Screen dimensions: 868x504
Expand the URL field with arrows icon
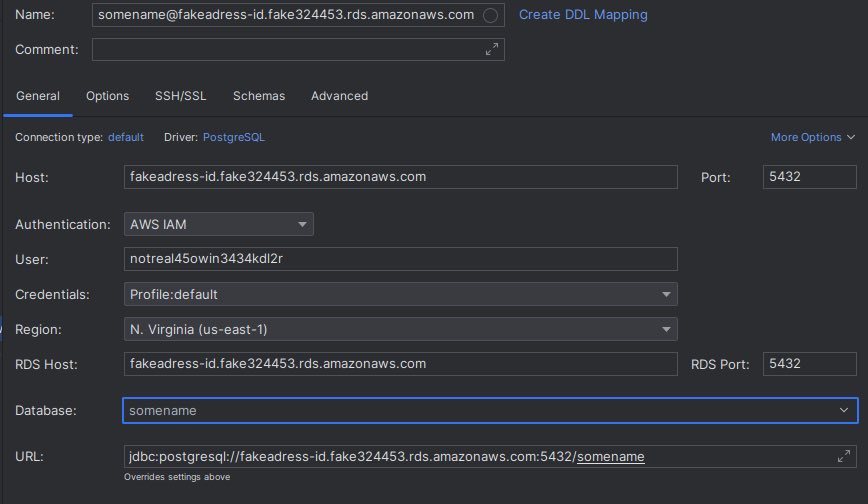pyautogui.click(x=844, y=456)
